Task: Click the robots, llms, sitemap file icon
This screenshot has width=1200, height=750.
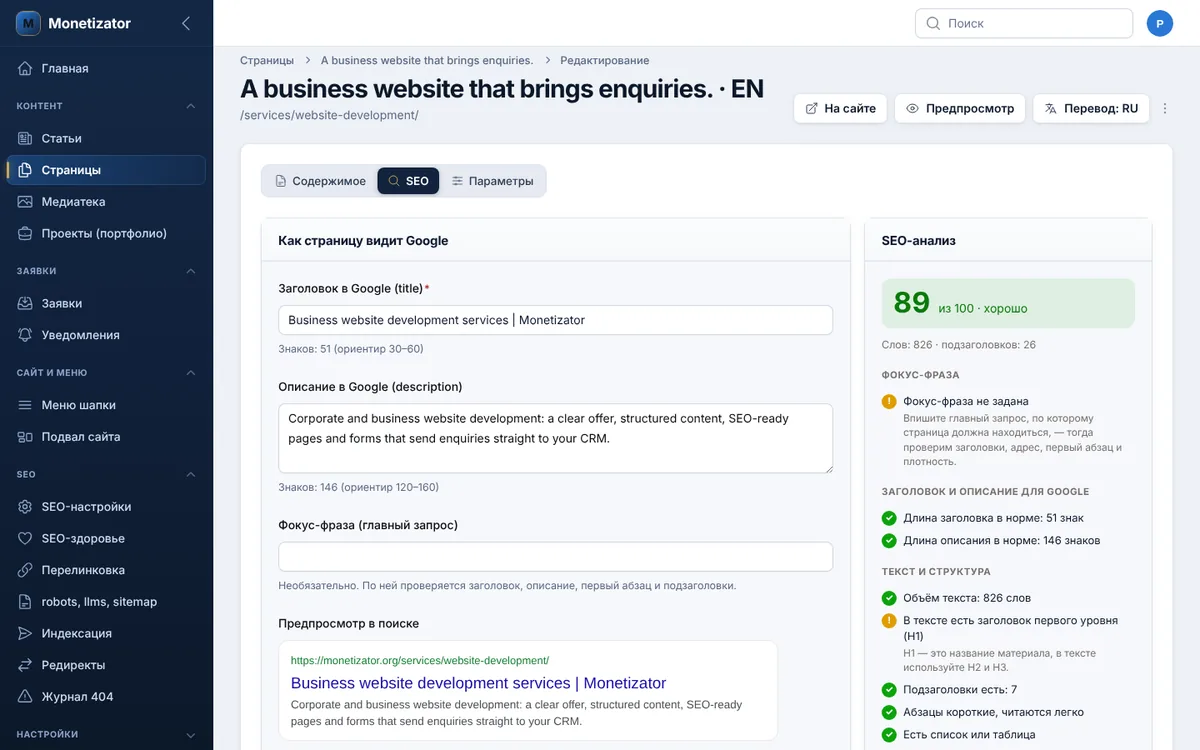Action: click(25, 602)
